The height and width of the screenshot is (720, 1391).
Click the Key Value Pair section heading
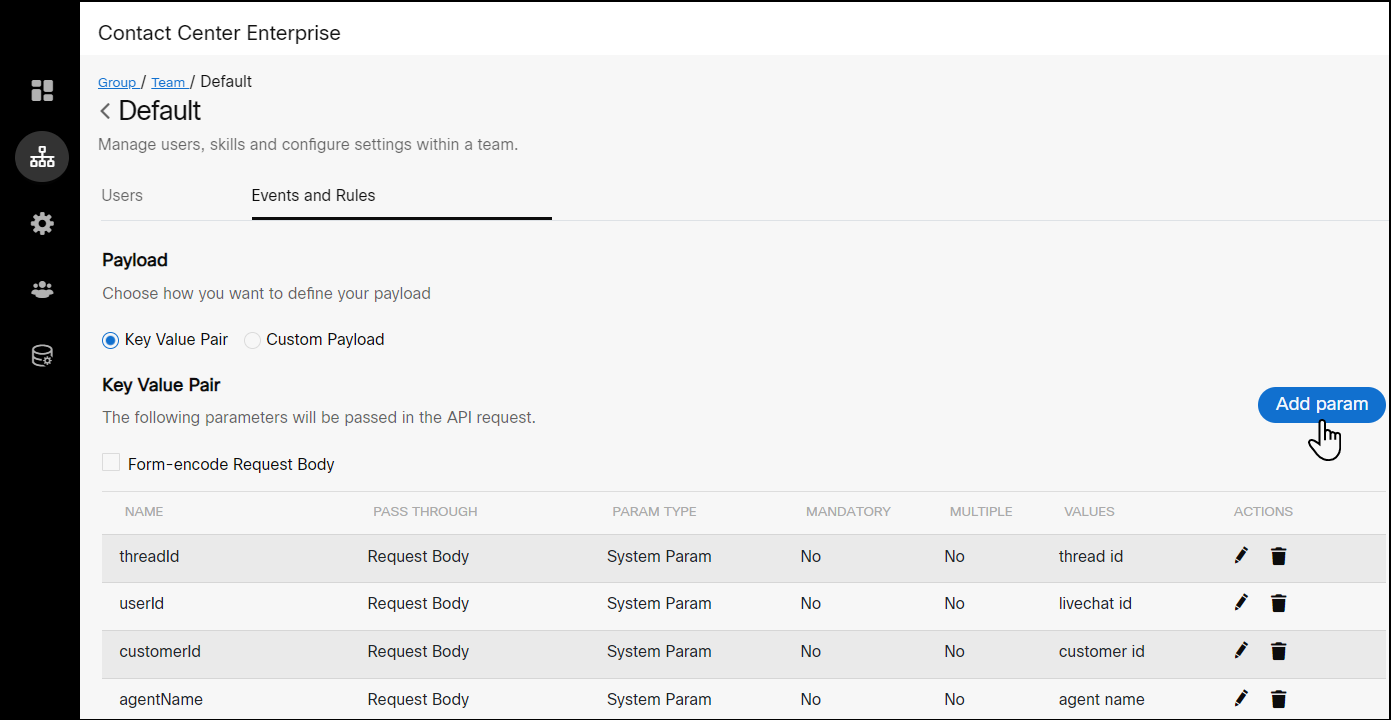(x=161, y=385)
